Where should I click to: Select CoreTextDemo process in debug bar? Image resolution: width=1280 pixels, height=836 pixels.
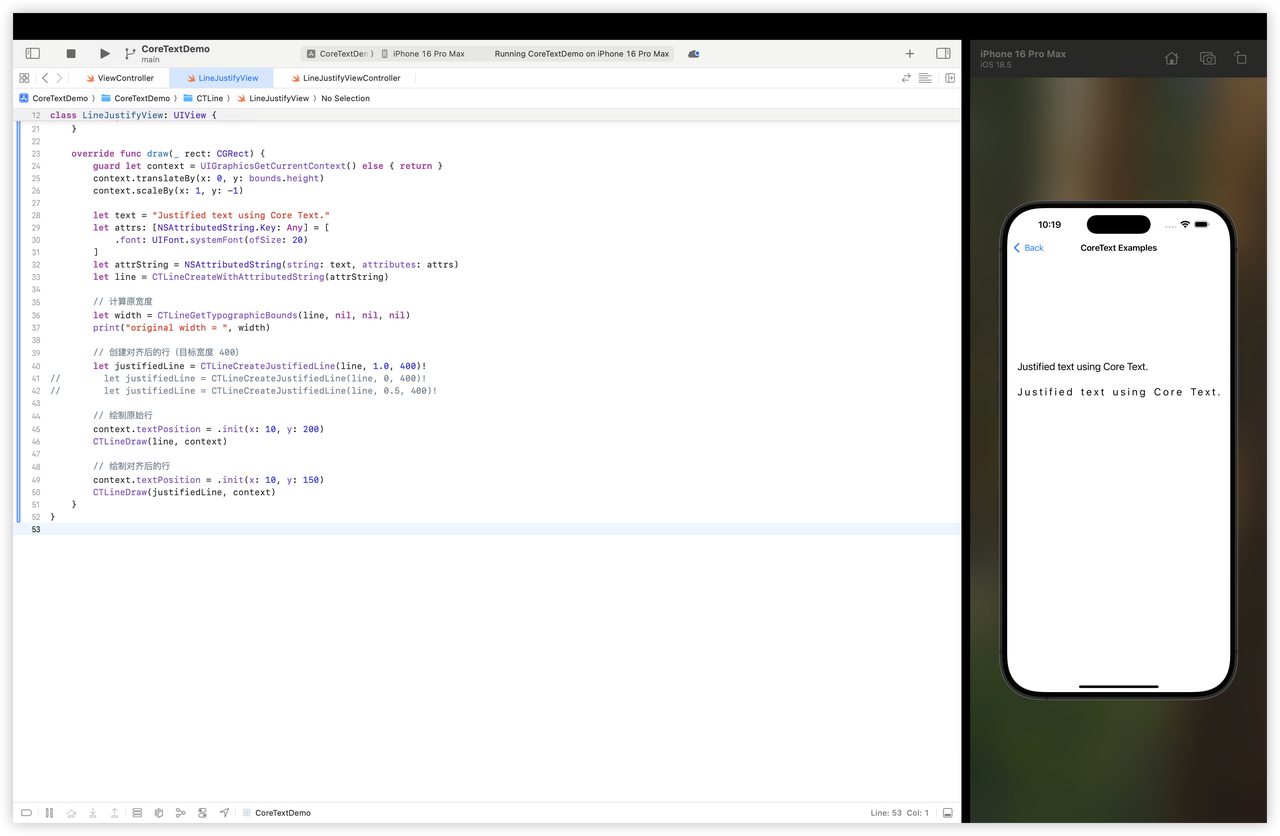277,813
